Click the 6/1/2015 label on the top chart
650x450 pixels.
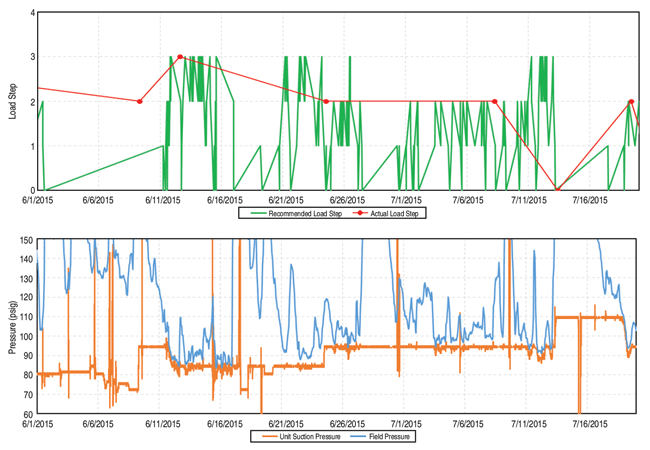pos(36,200)
